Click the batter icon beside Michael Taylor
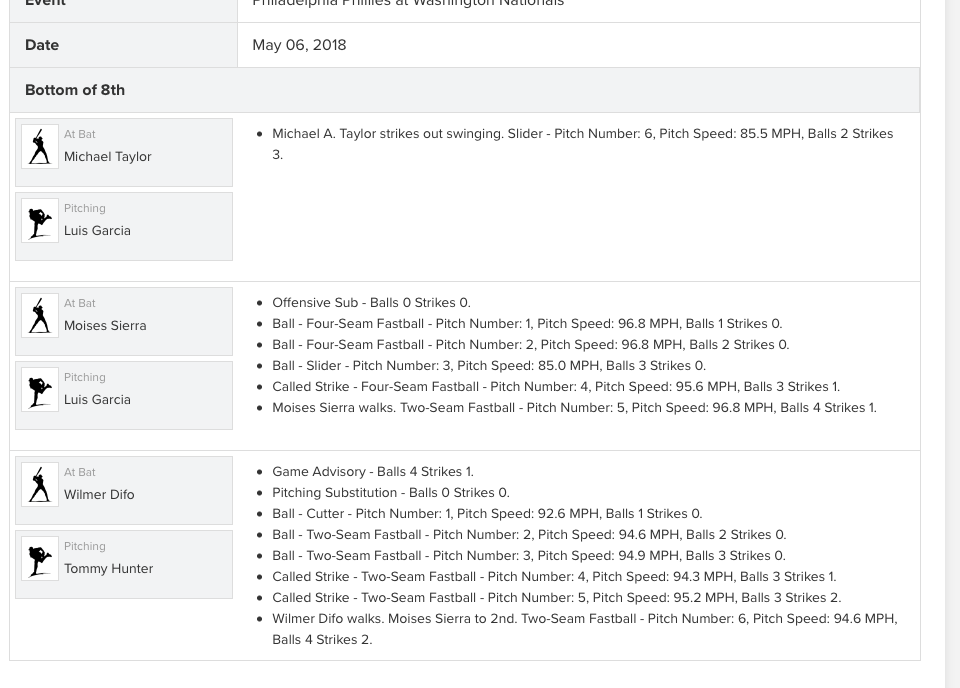Viewport: 960px width, 688px height. pos(40,147)
